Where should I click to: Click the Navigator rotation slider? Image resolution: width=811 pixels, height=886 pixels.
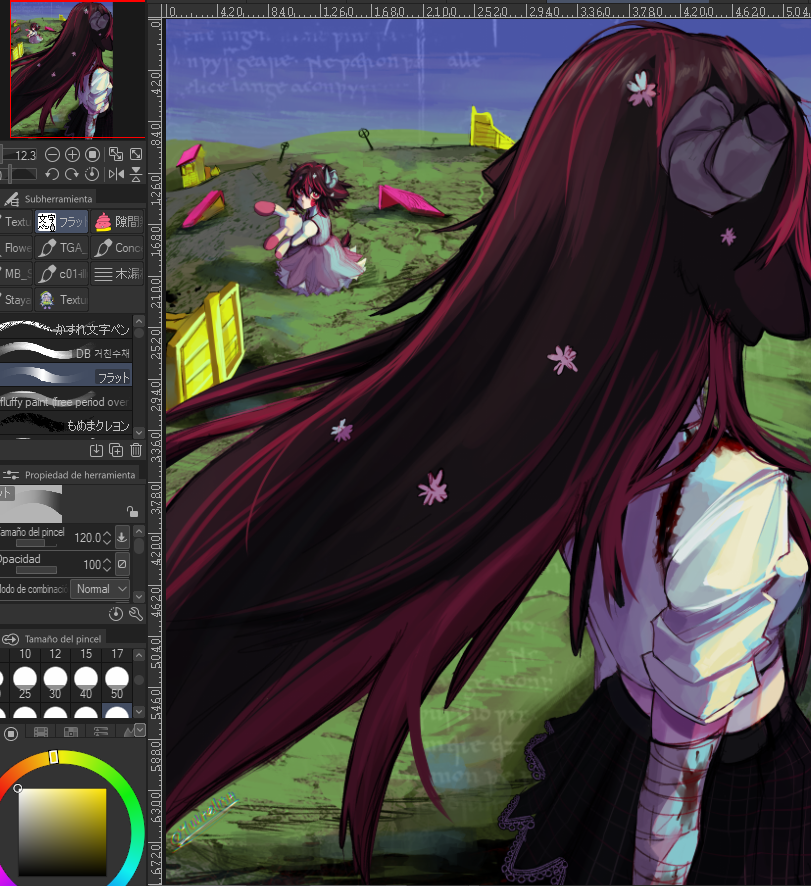click(x=19, y=175)
